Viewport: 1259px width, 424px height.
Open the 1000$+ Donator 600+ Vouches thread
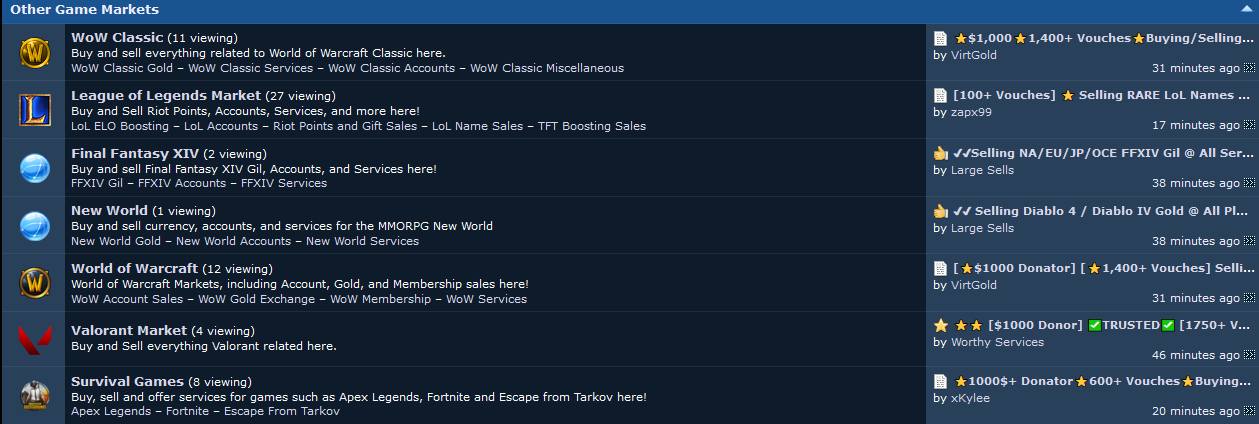pos(1104,381)
